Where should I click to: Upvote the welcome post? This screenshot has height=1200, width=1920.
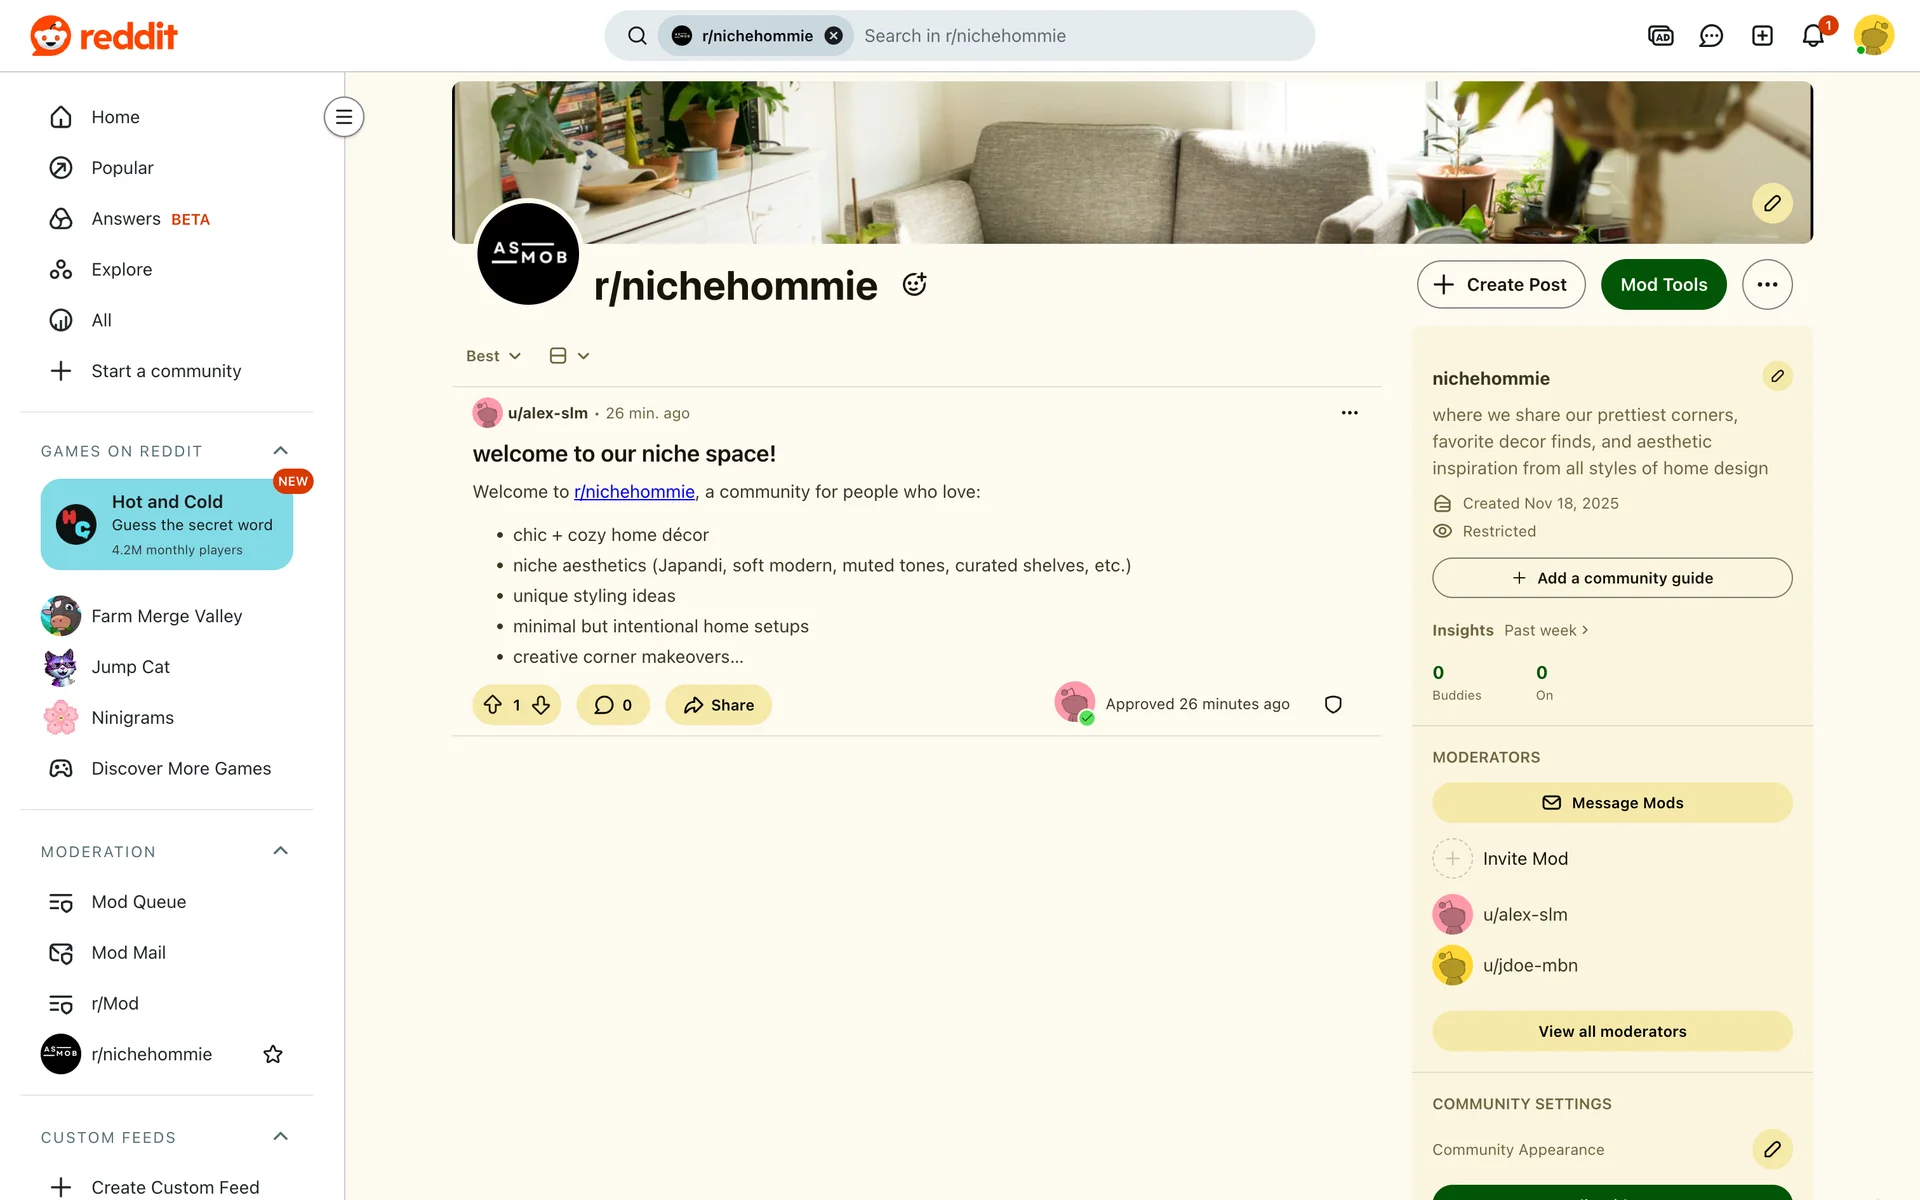tap(493, 705)
